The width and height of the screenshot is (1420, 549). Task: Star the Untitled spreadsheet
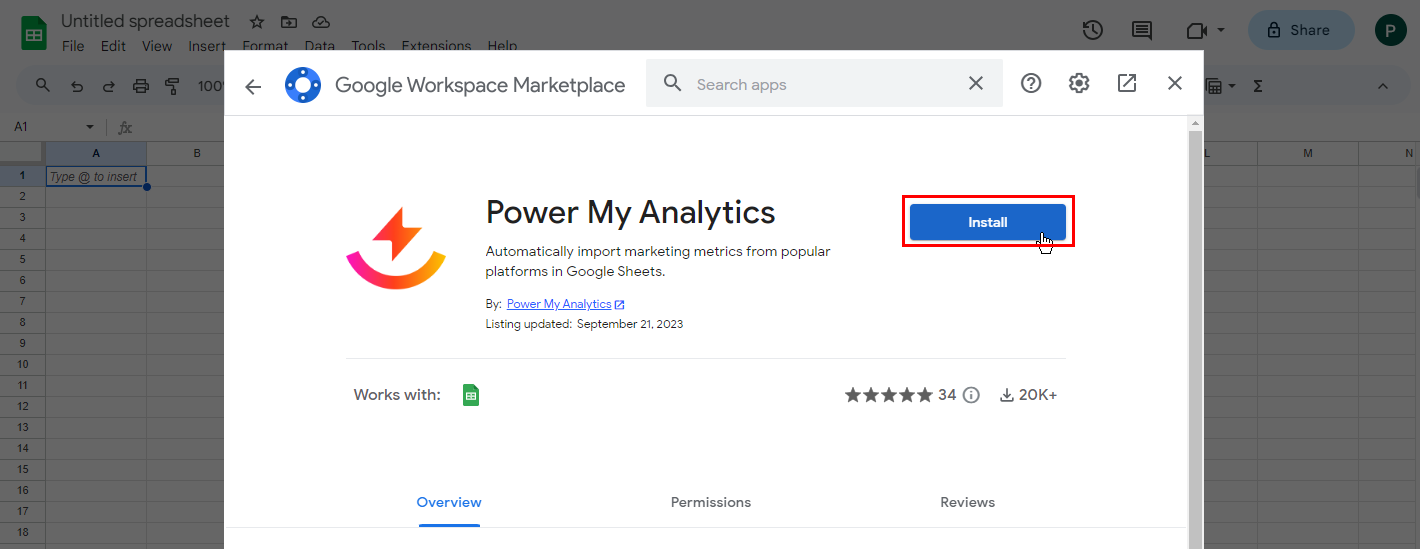tap(257, 22)
